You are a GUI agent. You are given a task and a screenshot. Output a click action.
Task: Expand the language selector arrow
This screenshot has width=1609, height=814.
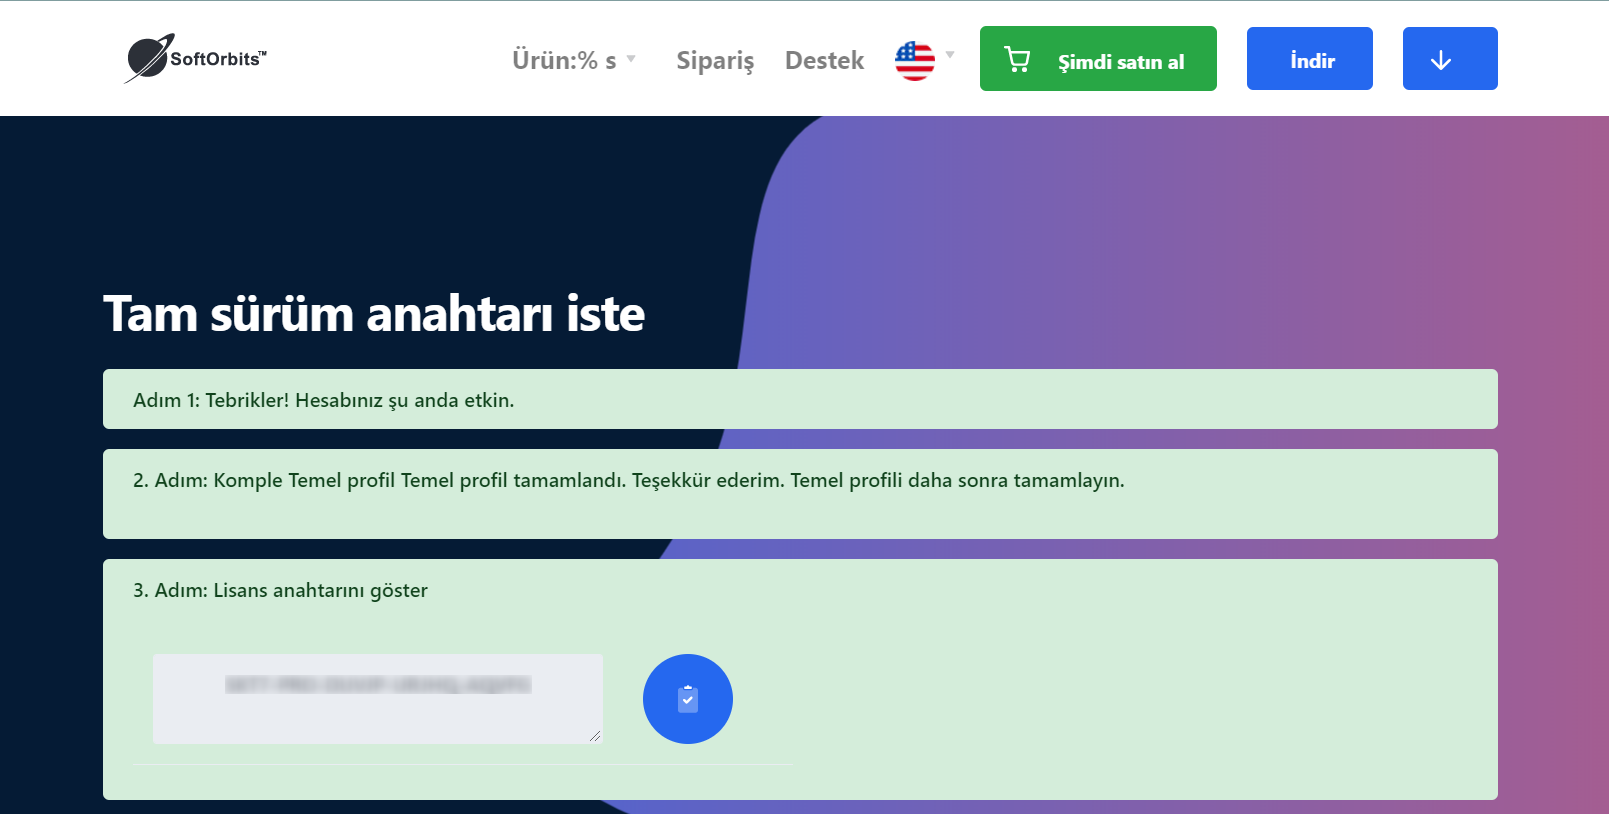point(950,54)
